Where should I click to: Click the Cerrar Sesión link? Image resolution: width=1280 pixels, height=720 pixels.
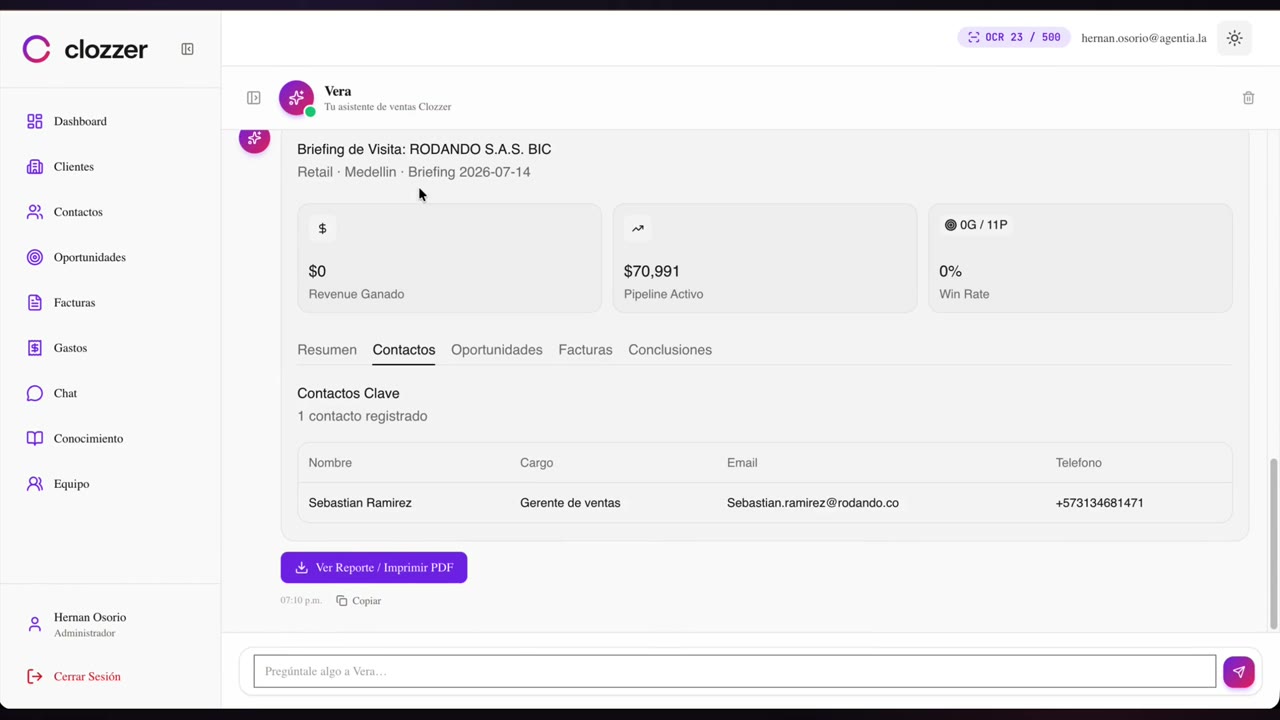[x=87, y=677]
